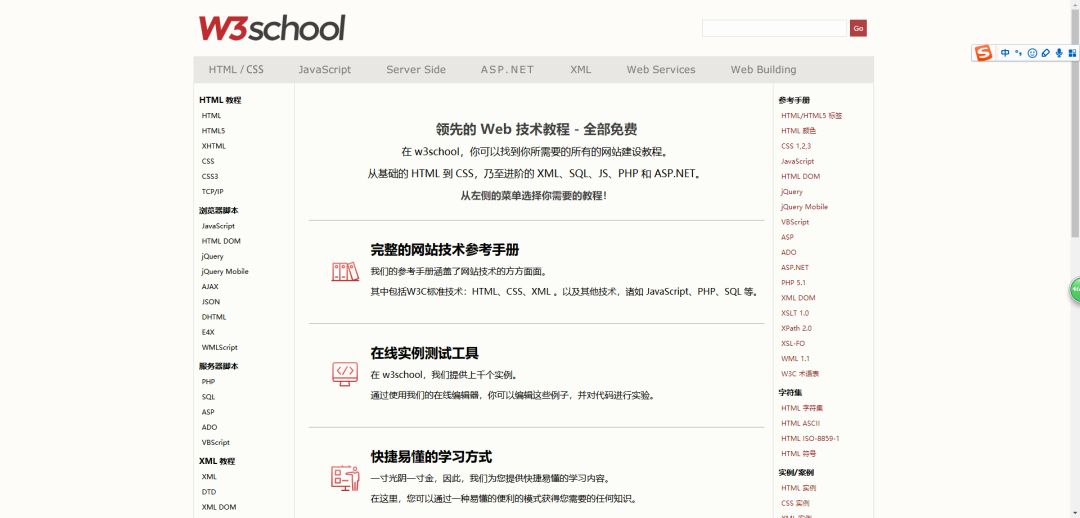Open SQL tutorial link
The image size is (1080, 518).
(x=208, y=397)
